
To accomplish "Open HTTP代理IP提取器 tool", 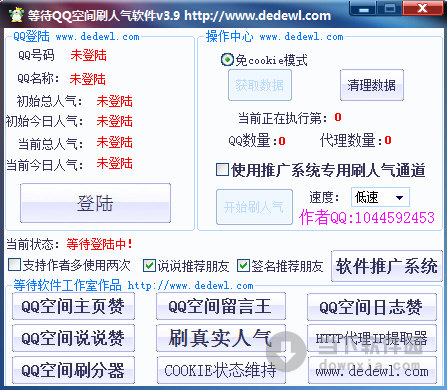I will pos(372,338).
